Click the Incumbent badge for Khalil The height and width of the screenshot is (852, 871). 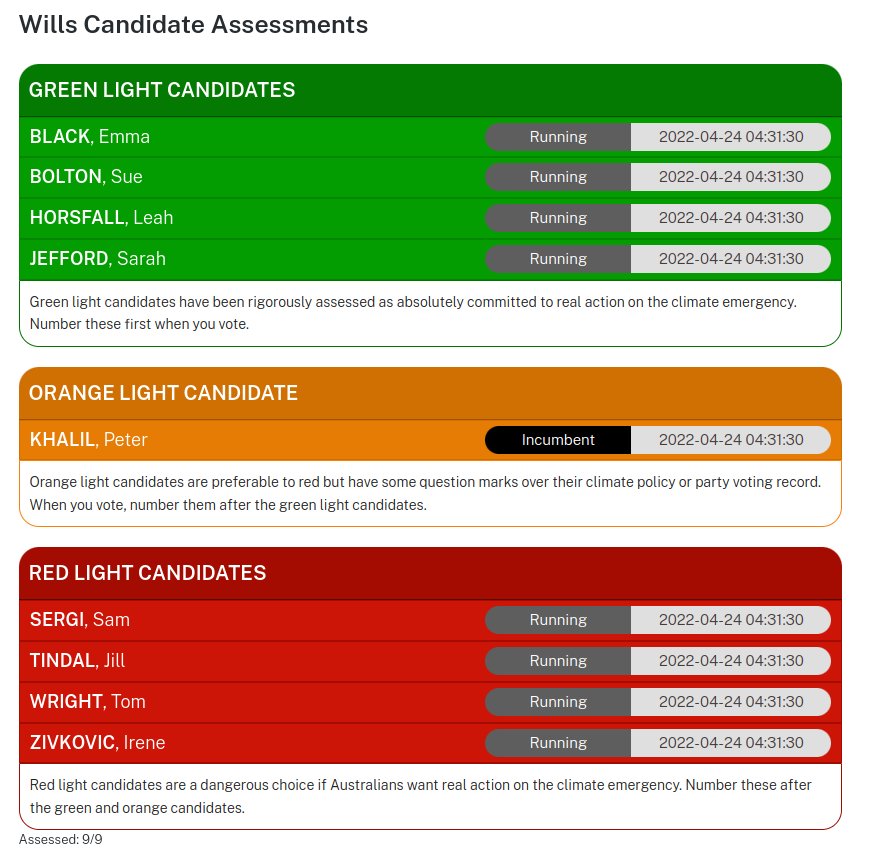pos(558,440)
